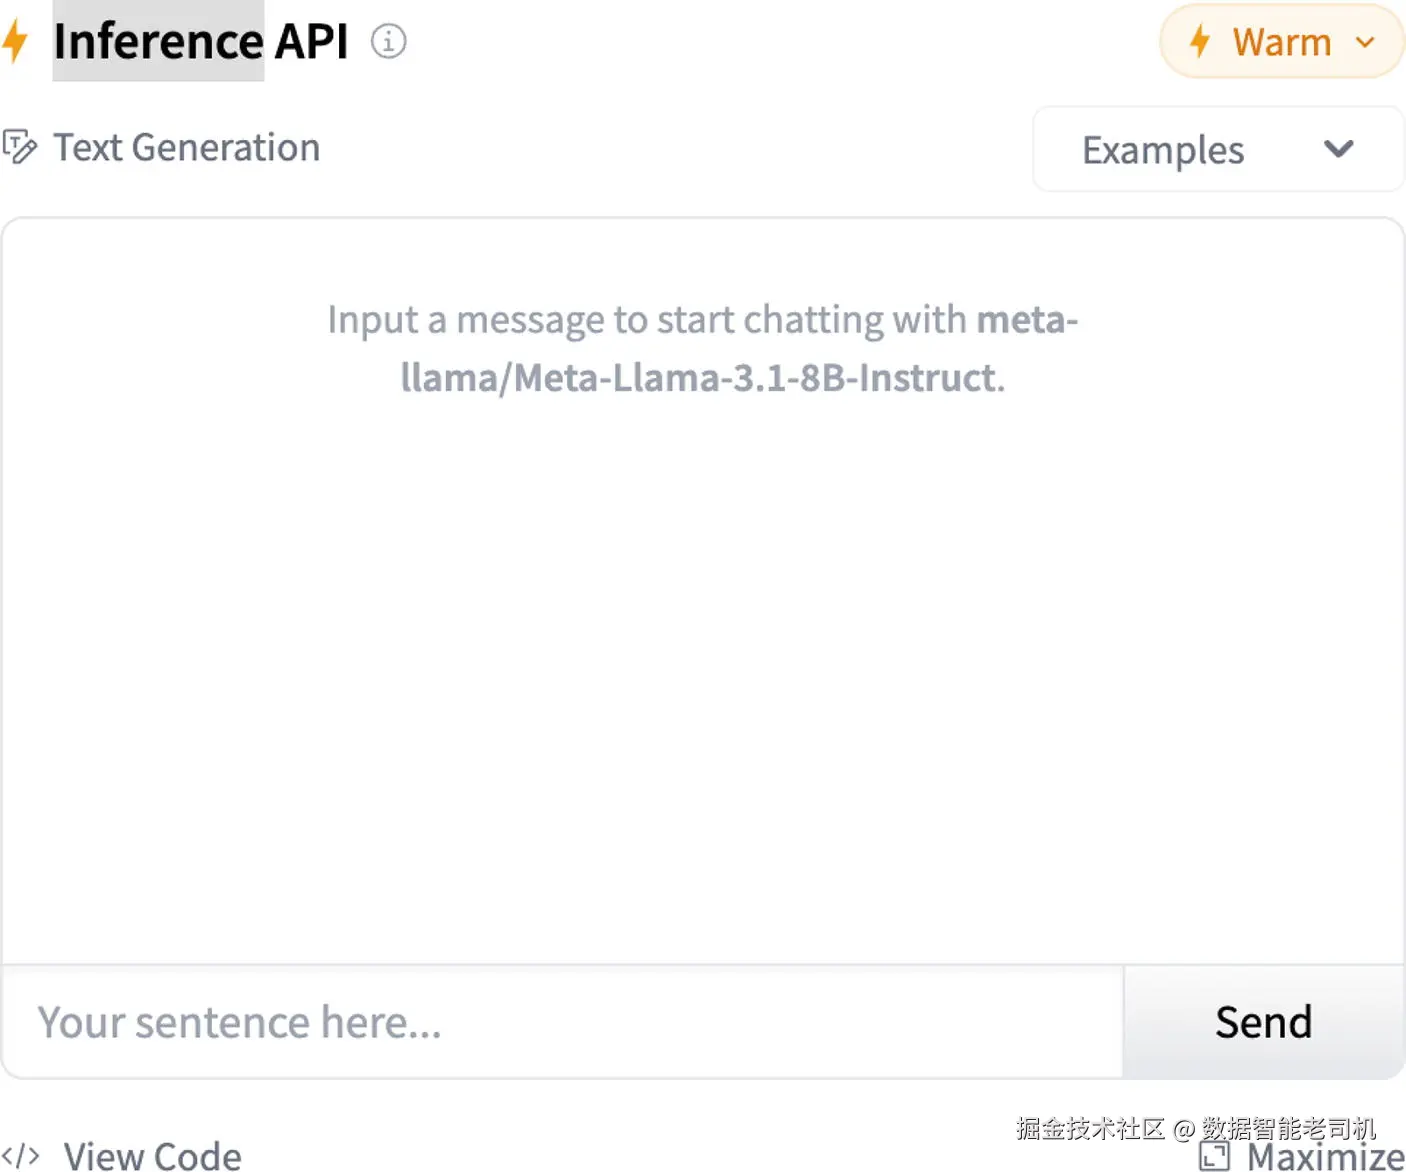Click the Maximize text label
The height and width of the screenshot is (1172, 1406).
pyautogui.click(x=1325, y=1157)
